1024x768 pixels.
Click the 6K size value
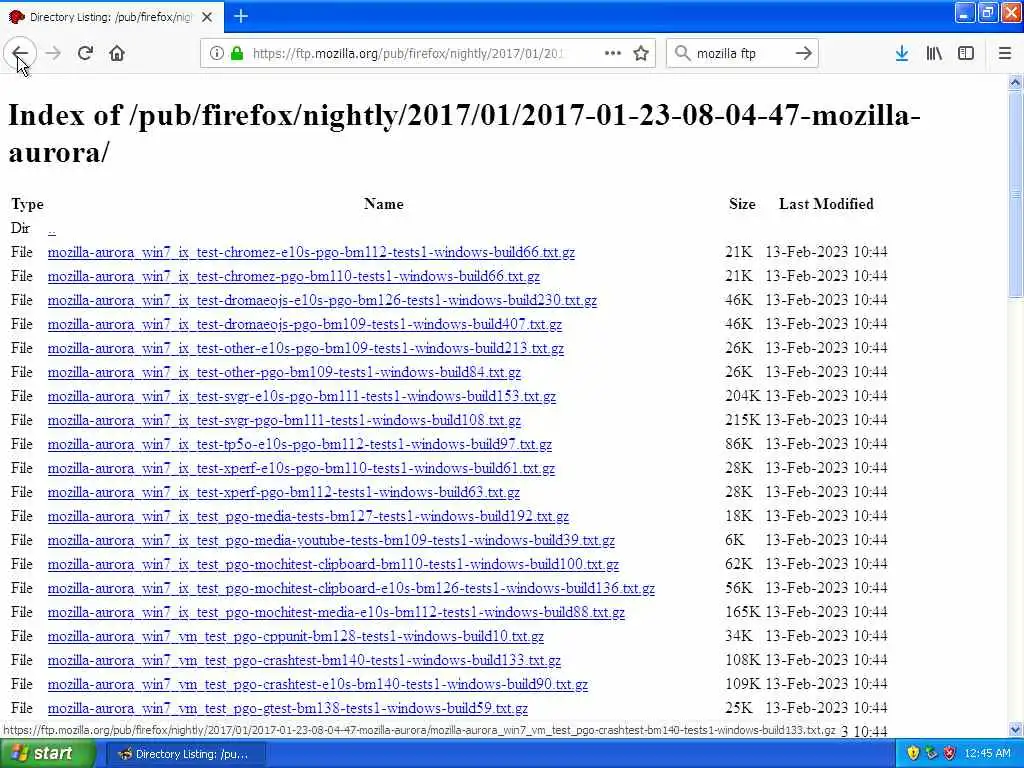pos(735,540)
